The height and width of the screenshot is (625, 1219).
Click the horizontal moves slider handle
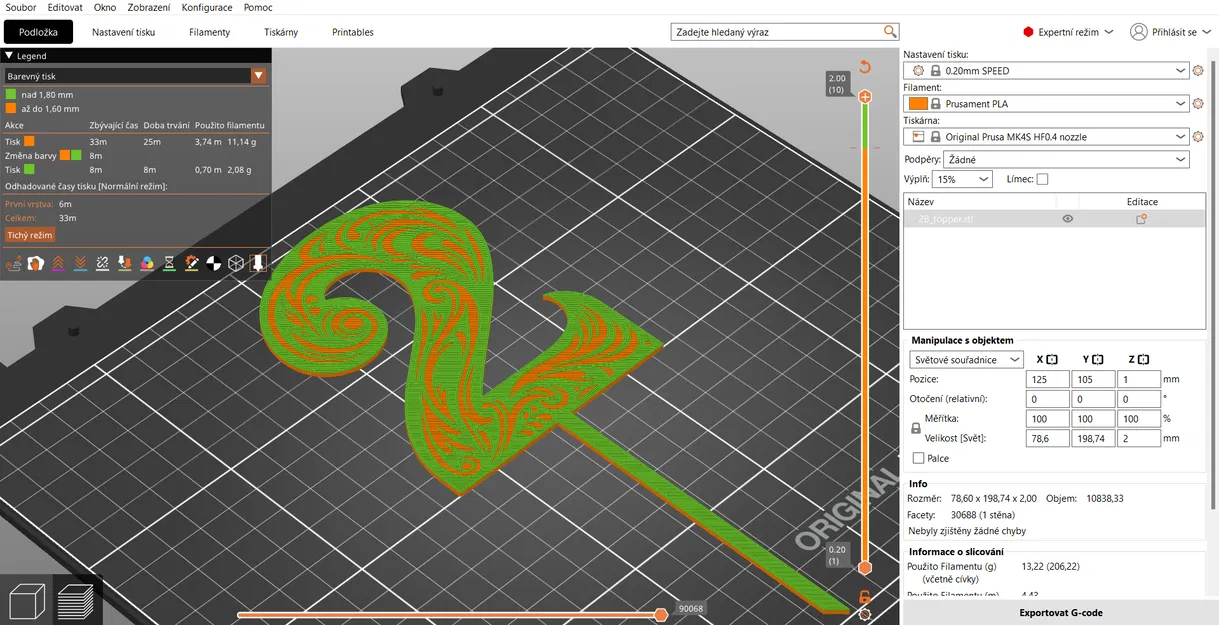click(660, 614)
